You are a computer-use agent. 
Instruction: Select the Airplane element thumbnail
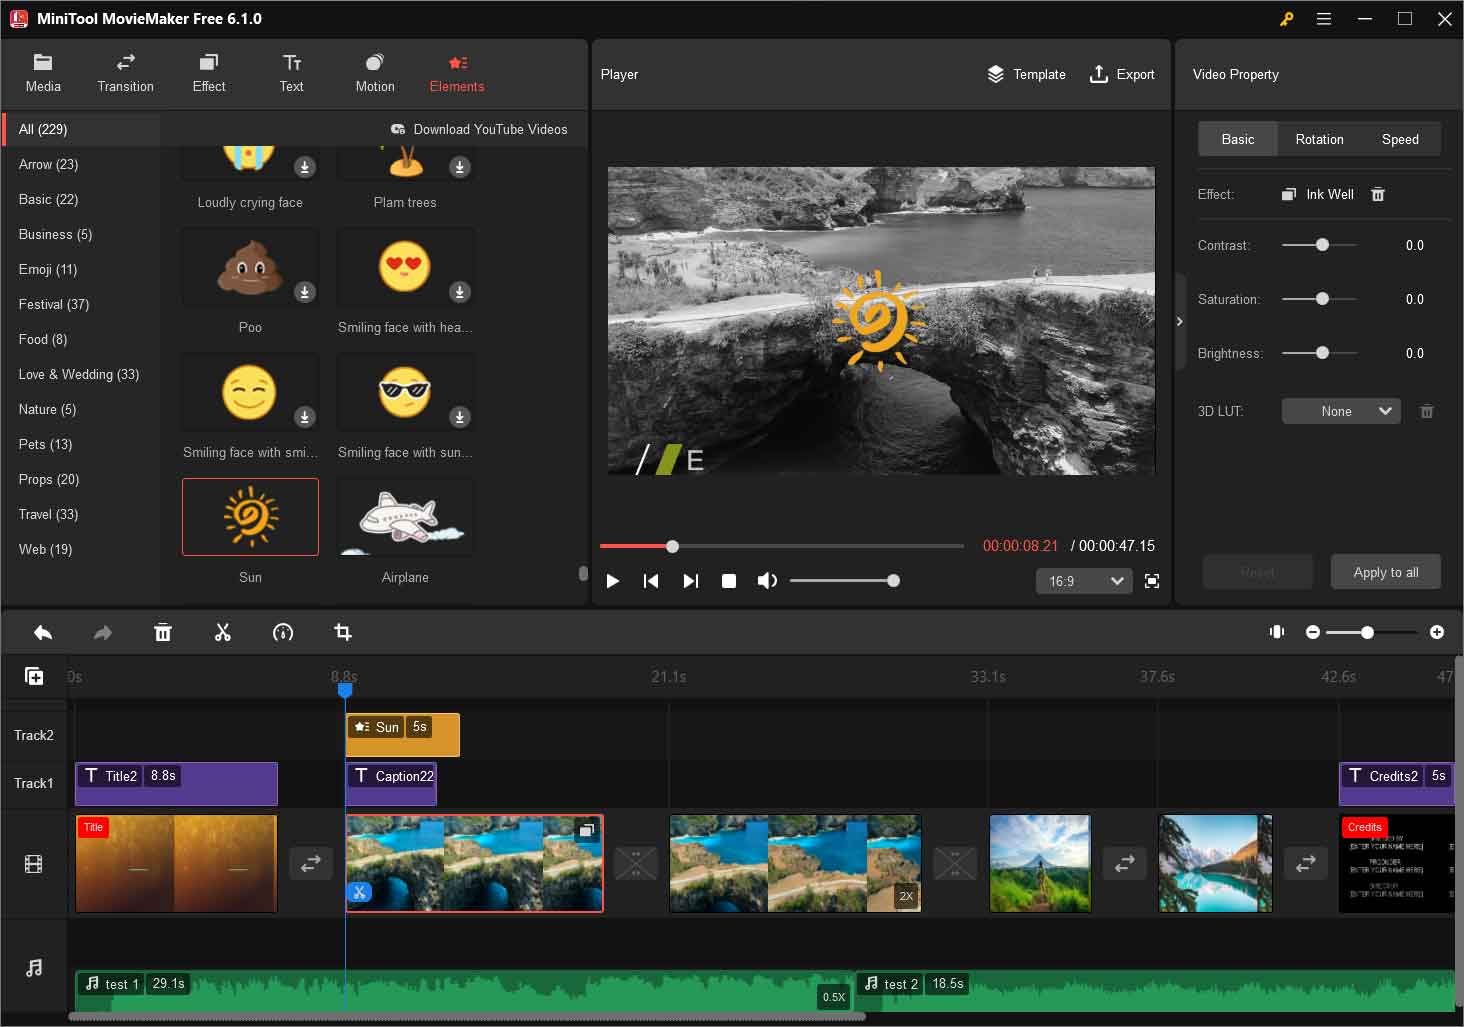405,517
